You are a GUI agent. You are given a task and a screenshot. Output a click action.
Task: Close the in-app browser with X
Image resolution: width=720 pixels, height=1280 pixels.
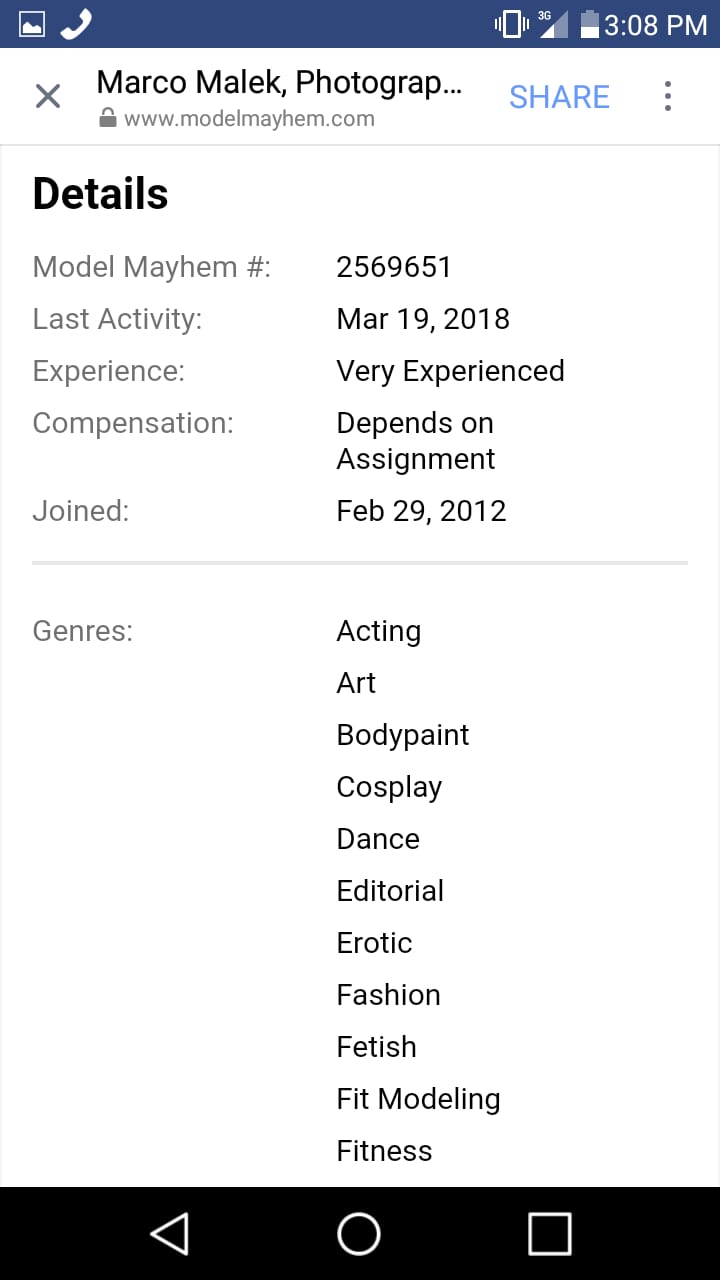click(x=48, y=96)
